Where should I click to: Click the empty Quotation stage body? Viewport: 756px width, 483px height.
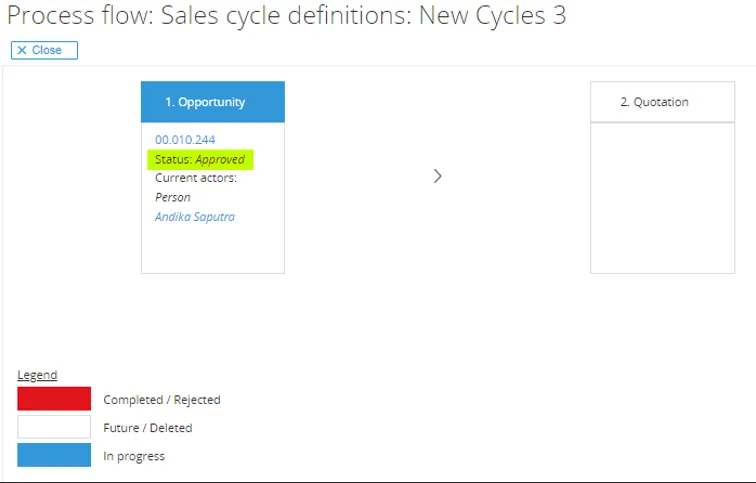(x=662, y=198)
